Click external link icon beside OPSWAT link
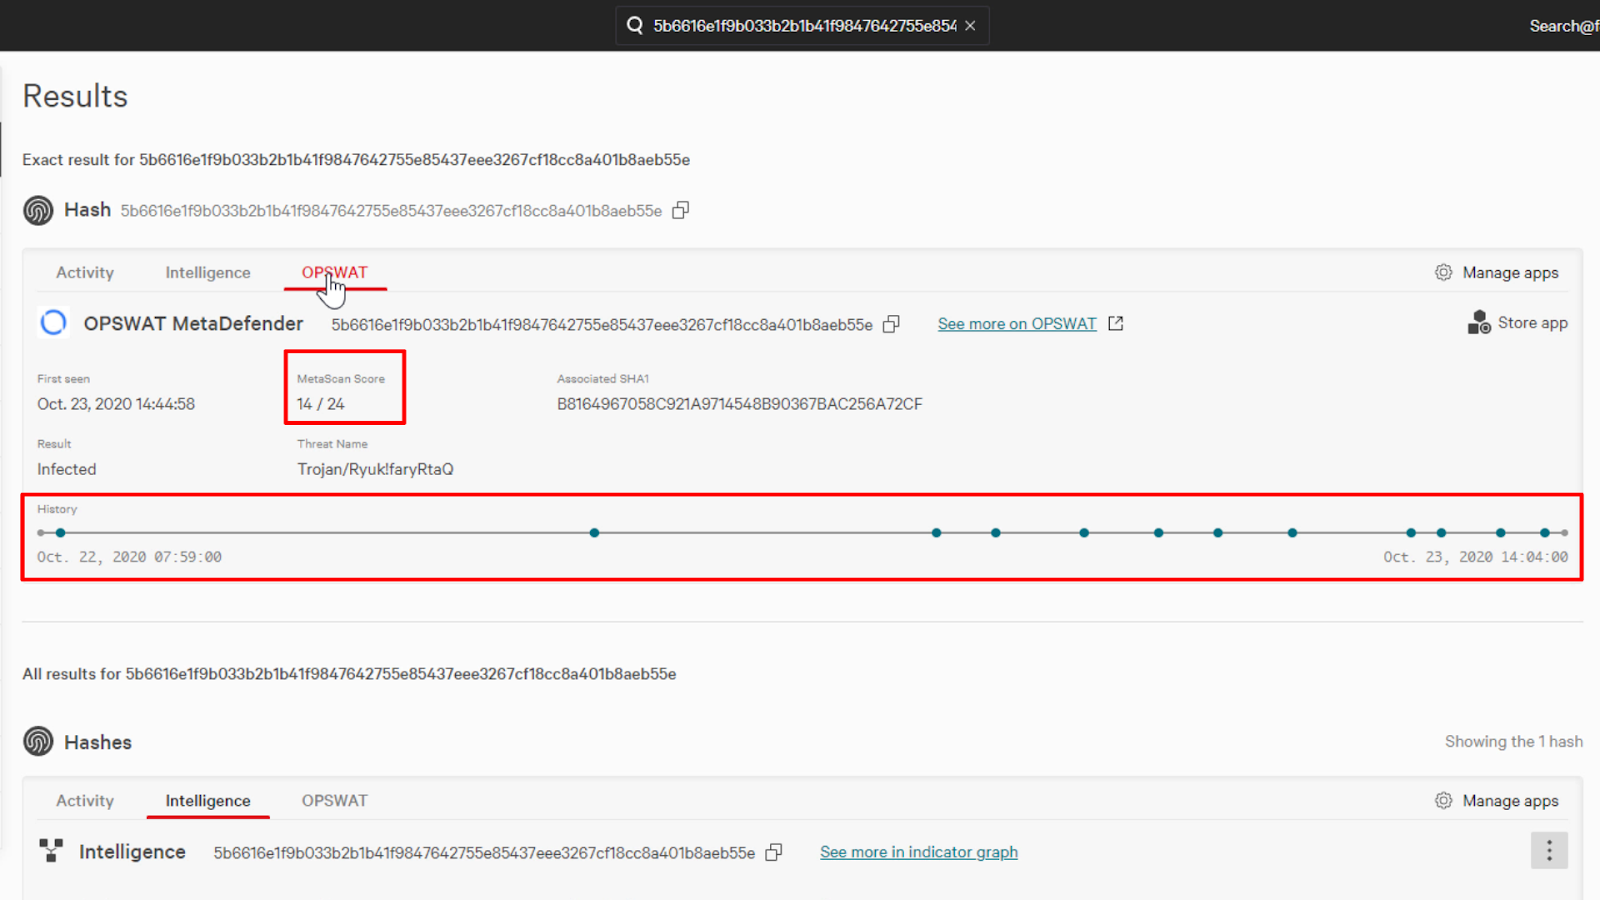This screenshot has height=900, width=1600. (x=1116, y=323)
